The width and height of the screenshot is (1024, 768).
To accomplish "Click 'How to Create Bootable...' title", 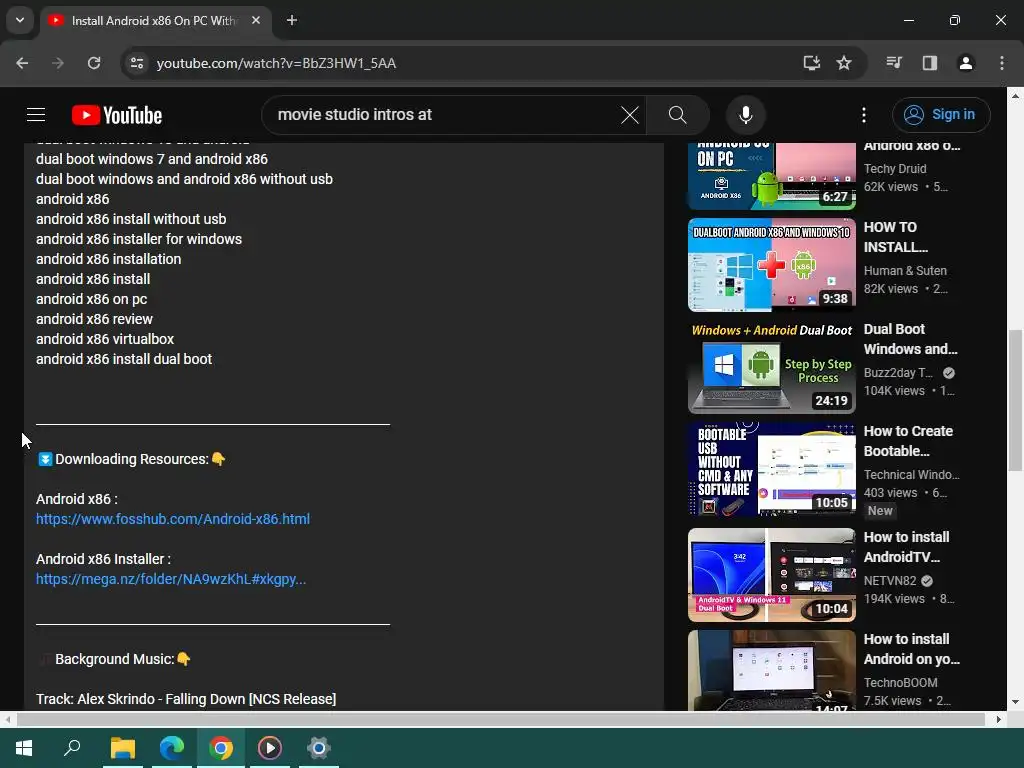I will click(908, 441).
